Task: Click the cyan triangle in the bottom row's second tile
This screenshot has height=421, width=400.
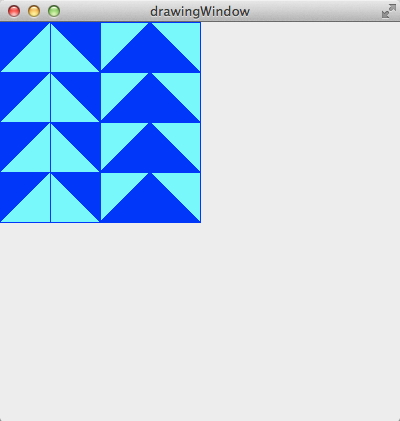Action: pyautogui.click(x=67, y=205)
